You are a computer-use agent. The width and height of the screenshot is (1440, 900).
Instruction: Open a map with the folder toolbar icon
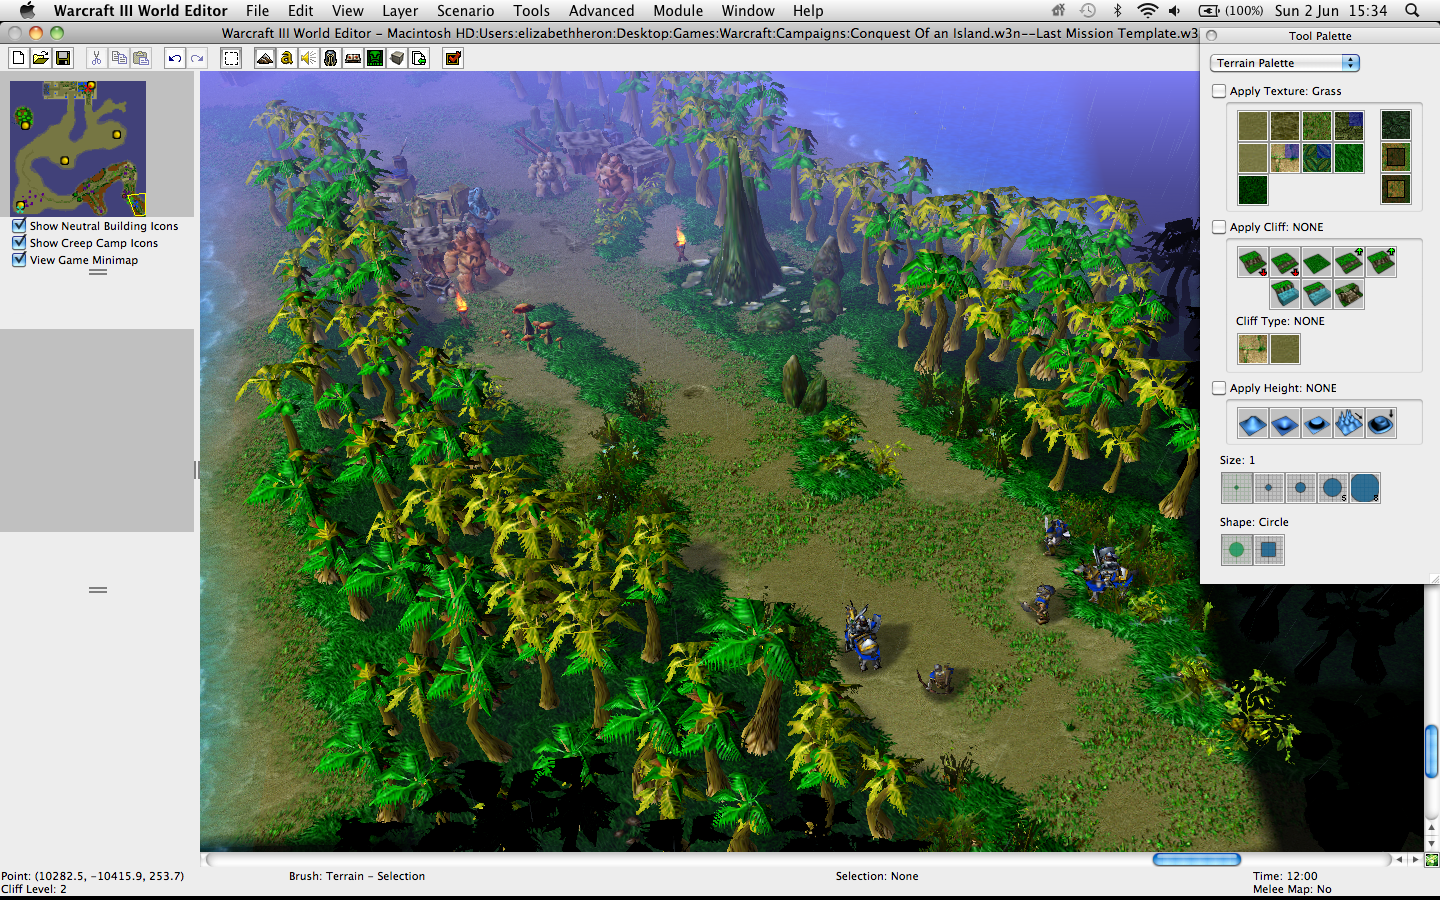click(40, 58)
